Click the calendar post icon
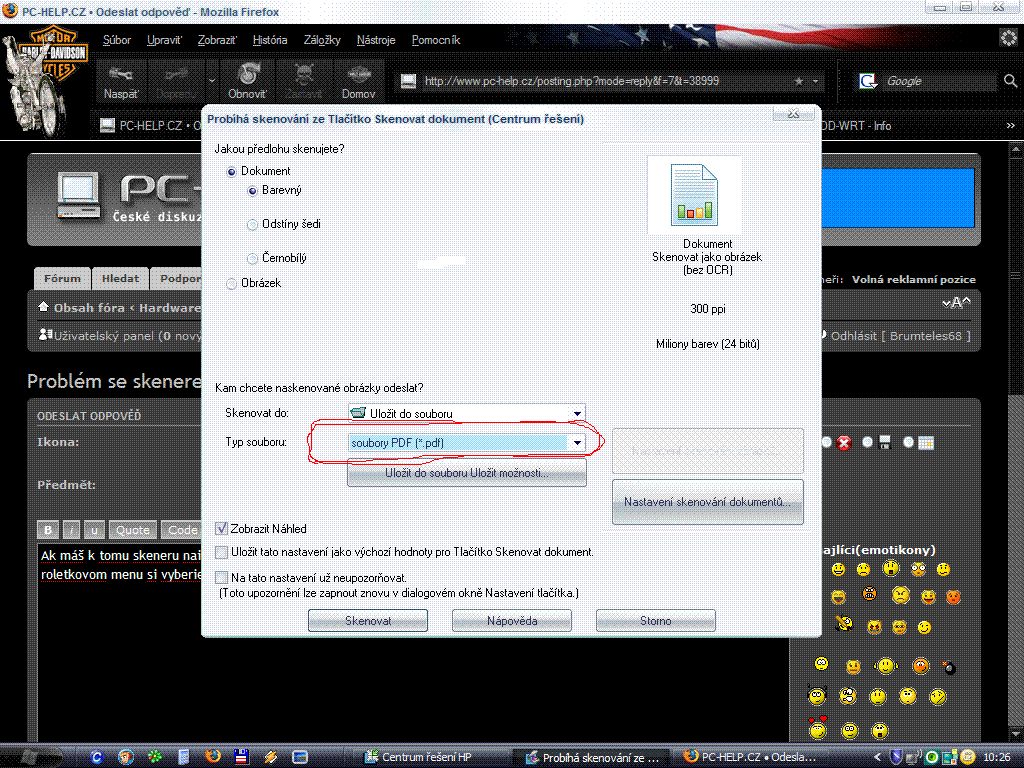1024x768 pixels. pos(925,443)
